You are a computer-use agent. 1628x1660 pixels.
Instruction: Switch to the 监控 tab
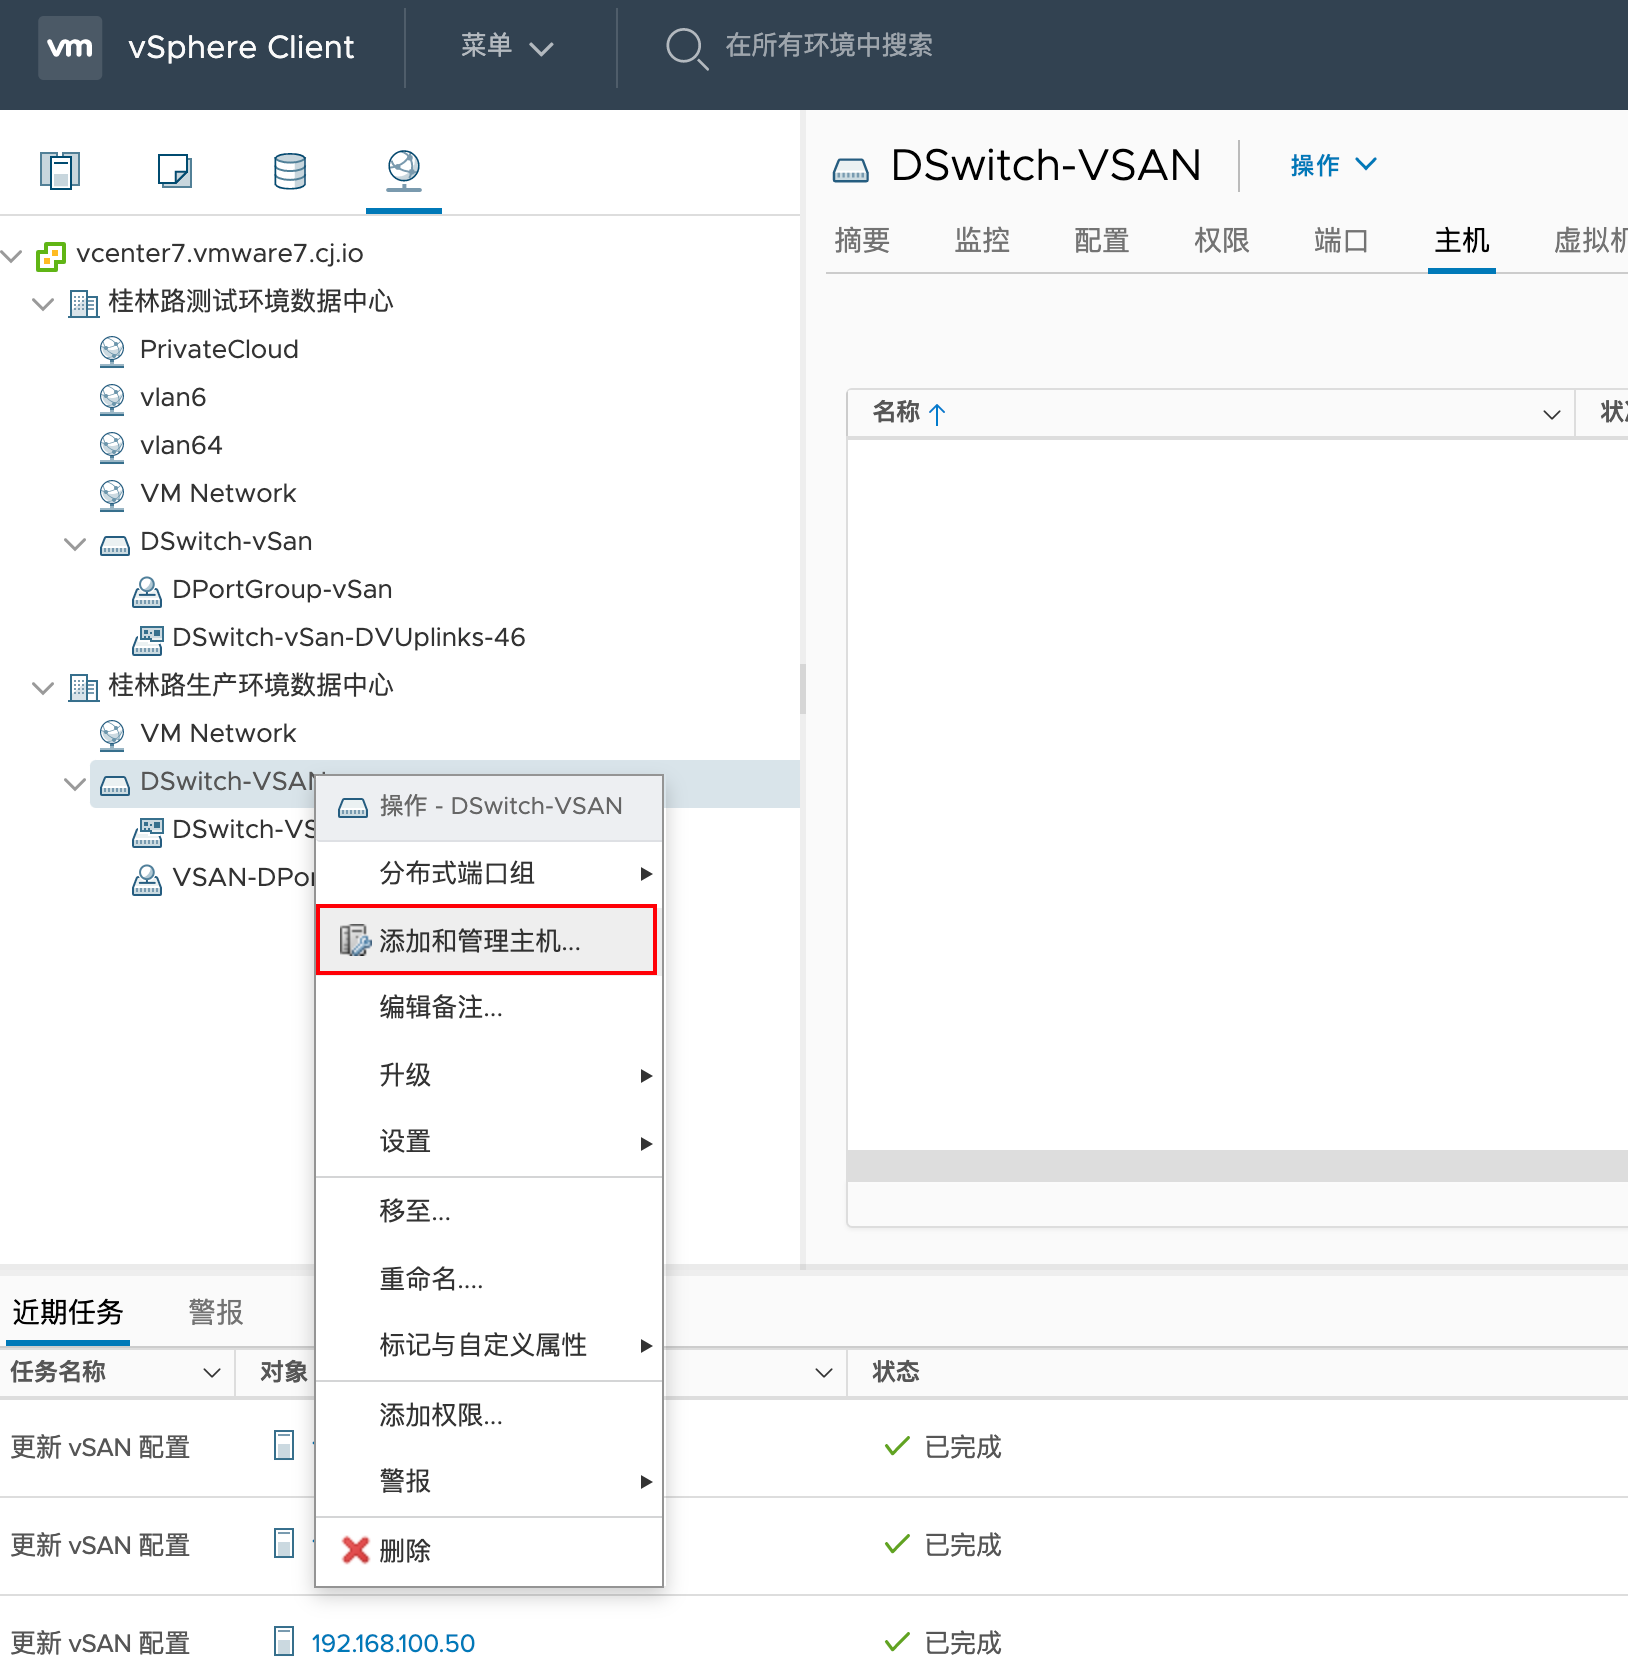pos(982,240)
